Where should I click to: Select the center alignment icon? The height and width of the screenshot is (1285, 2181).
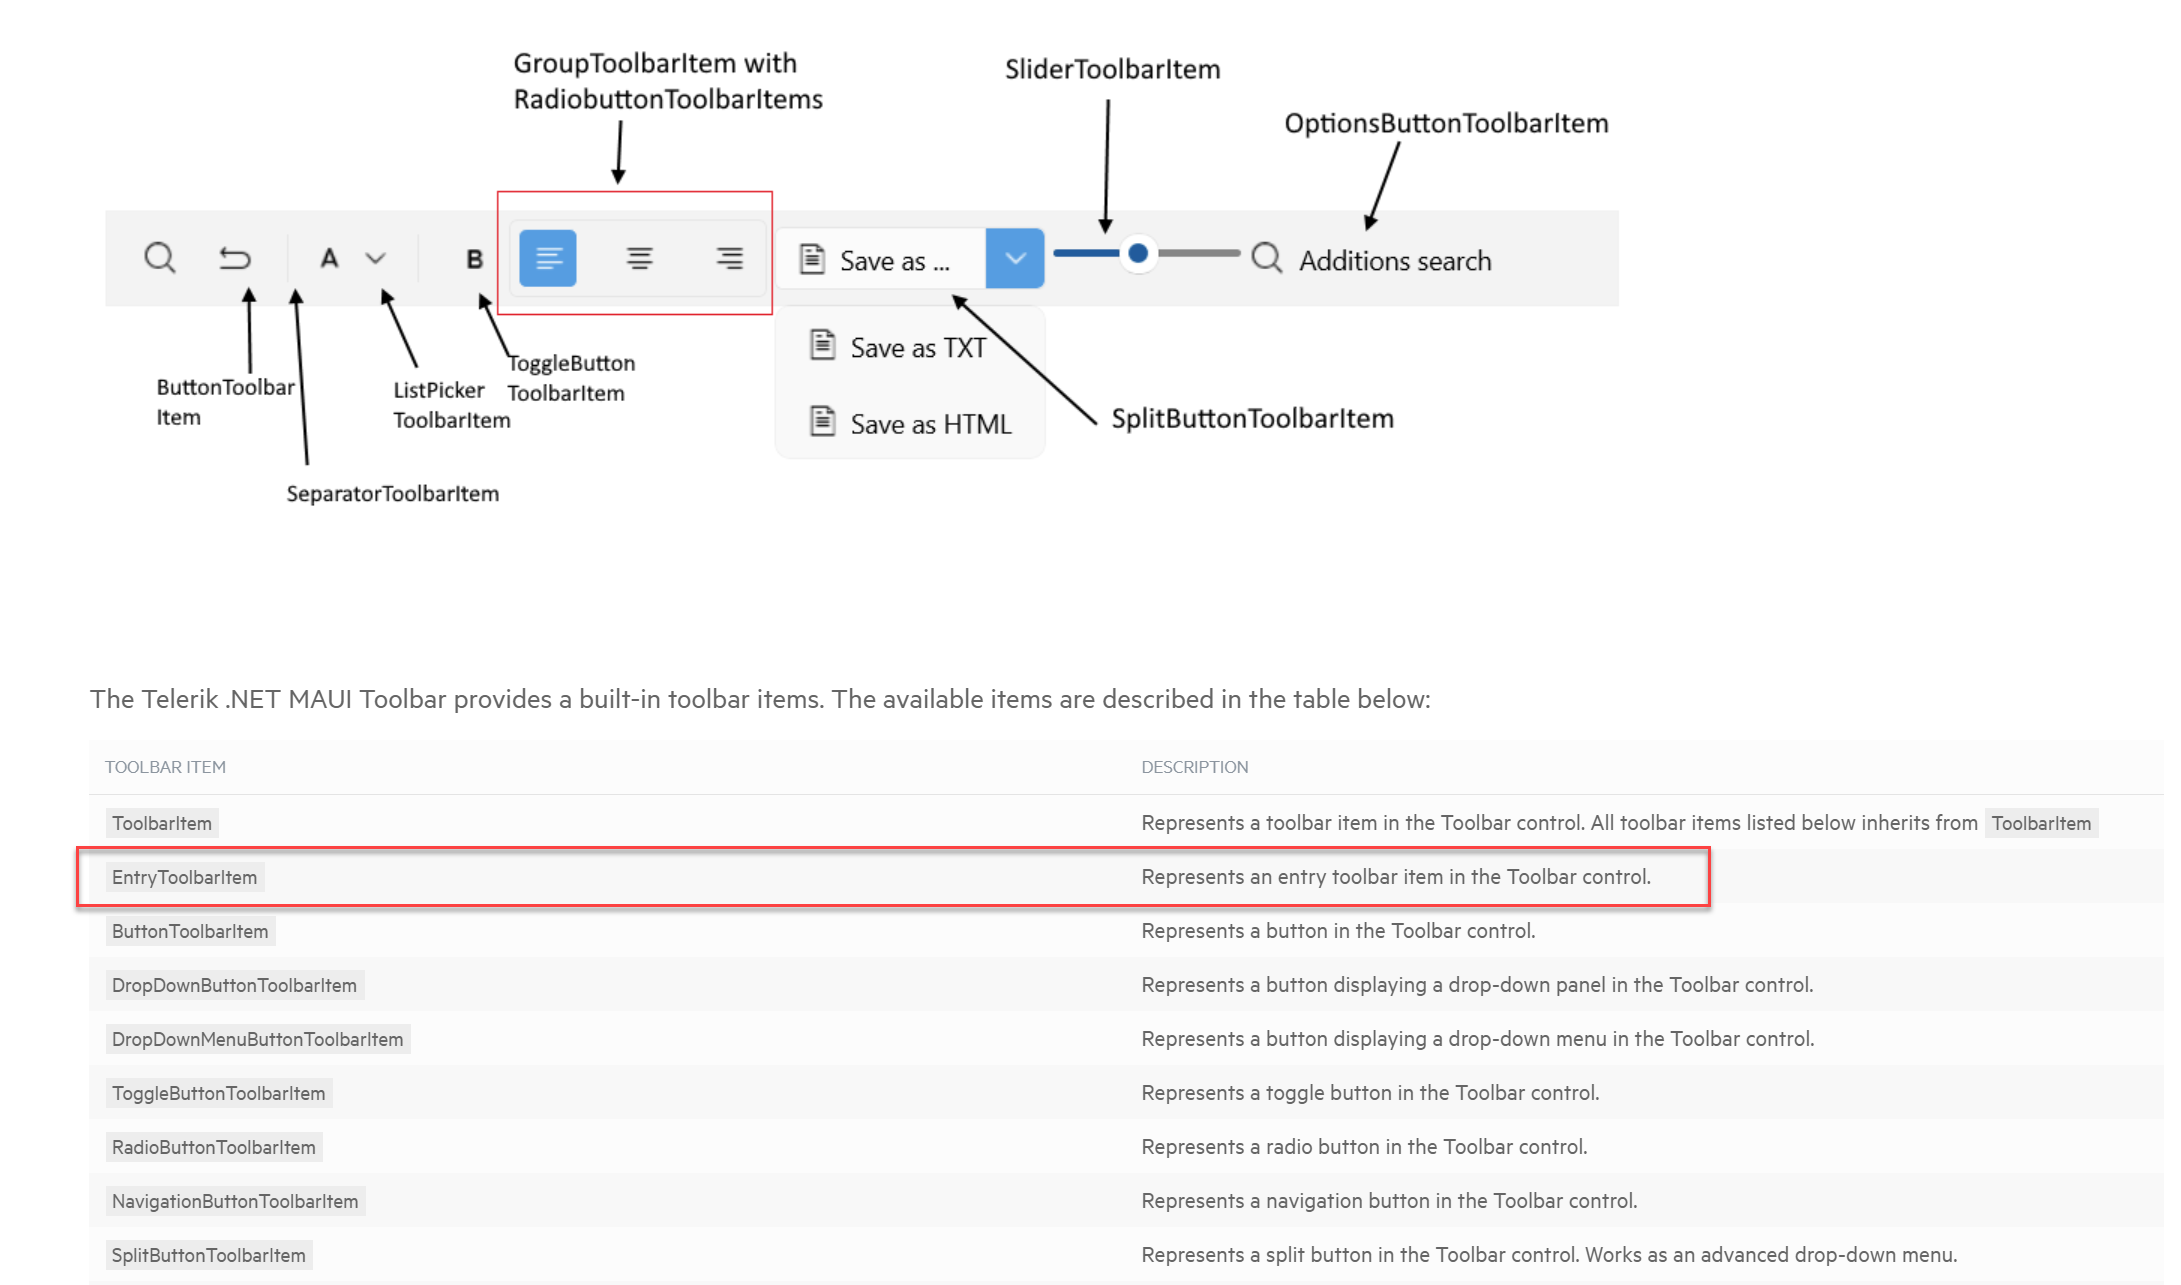pos(639,257)
